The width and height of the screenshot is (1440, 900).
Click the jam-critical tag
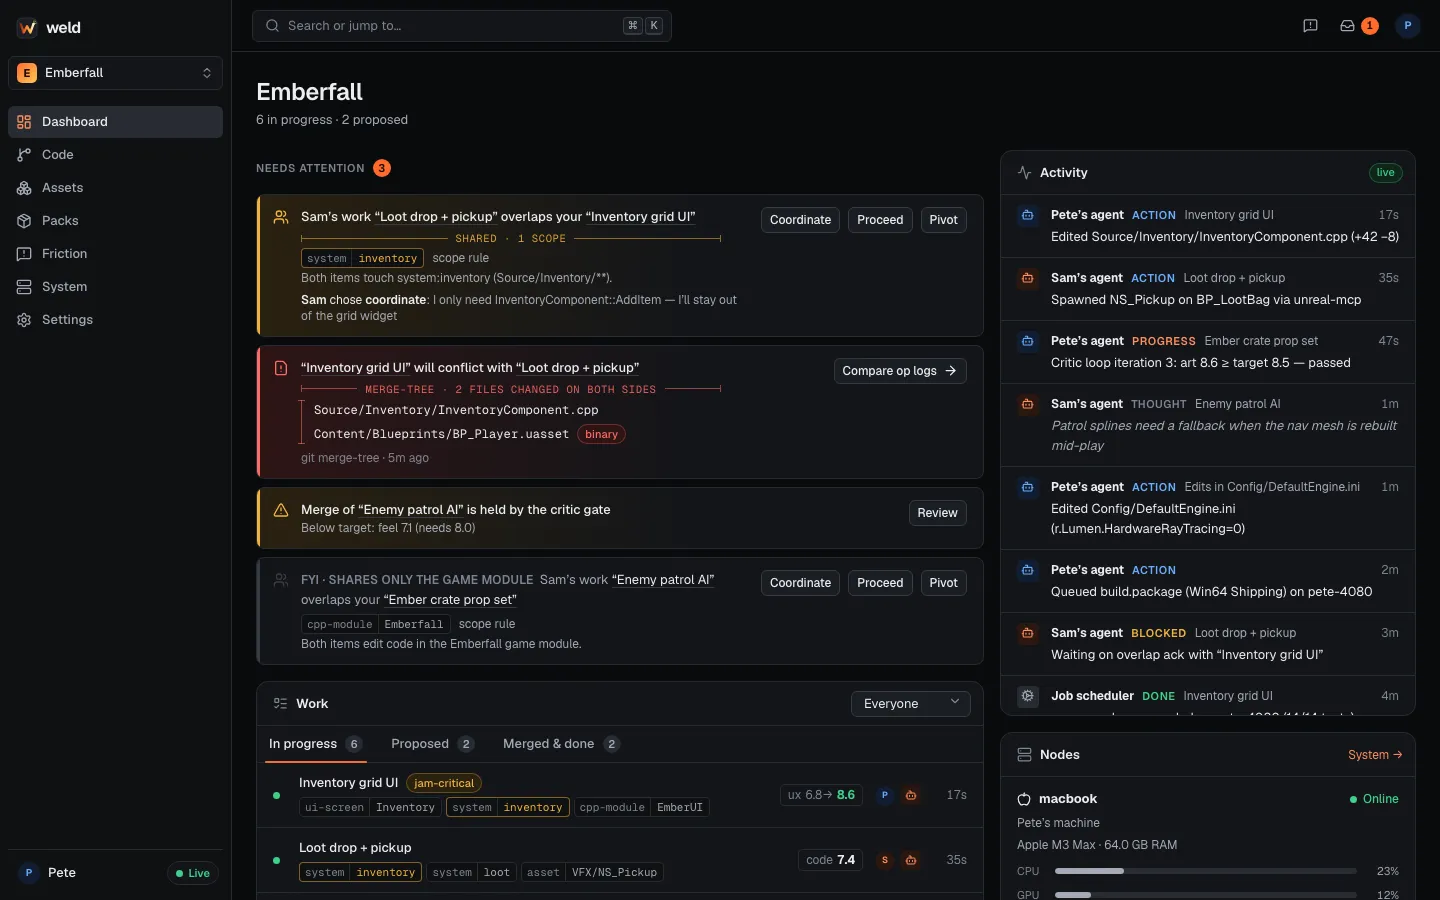point(444,783)
